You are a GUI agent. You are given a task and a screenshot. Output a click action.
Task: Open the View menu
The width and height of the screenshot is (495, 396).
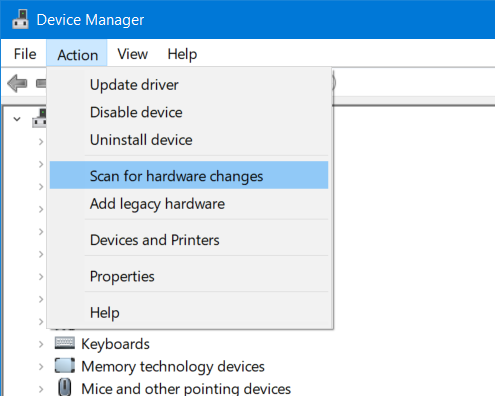click(x=133, y=54)
